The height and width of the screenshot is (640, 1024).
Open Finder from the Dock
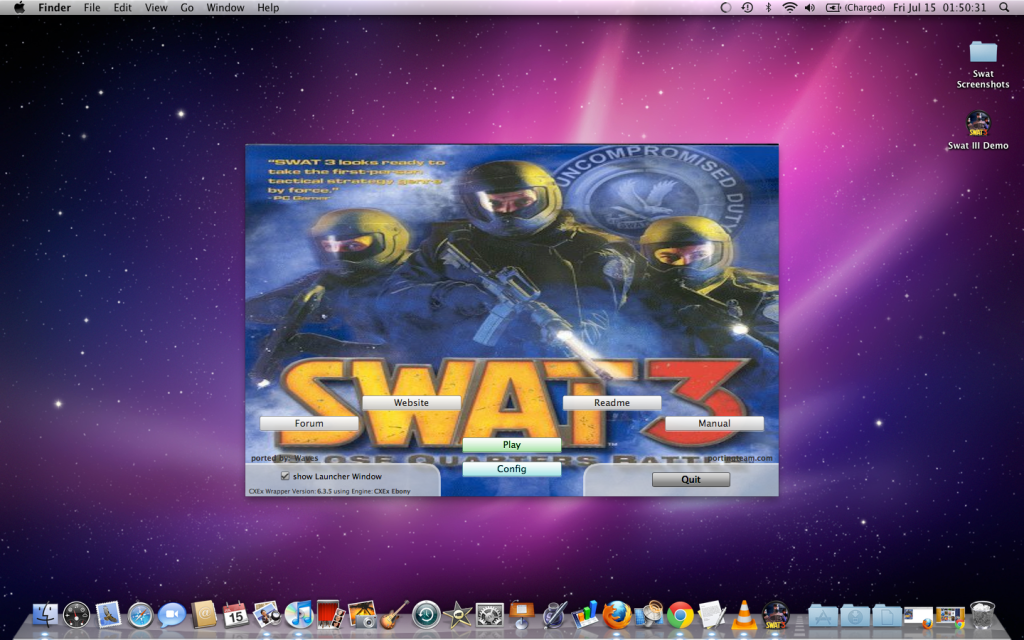44,615
